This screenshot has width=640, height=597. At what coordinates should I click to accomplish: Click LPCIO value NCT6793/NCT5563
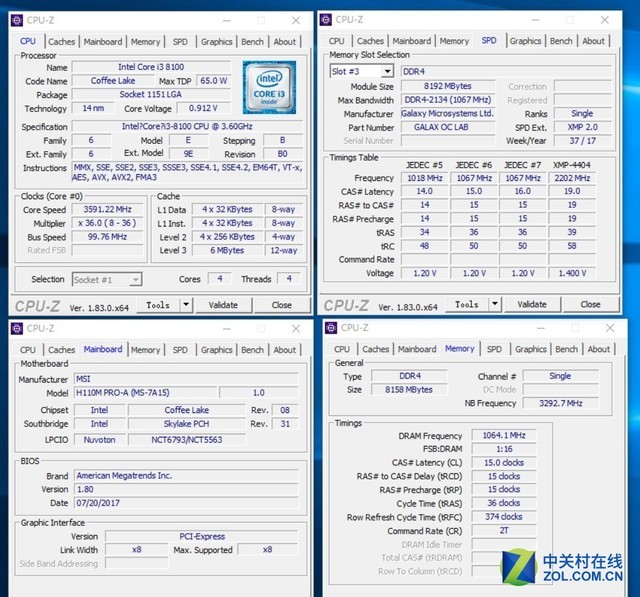[x=187, y=439]
